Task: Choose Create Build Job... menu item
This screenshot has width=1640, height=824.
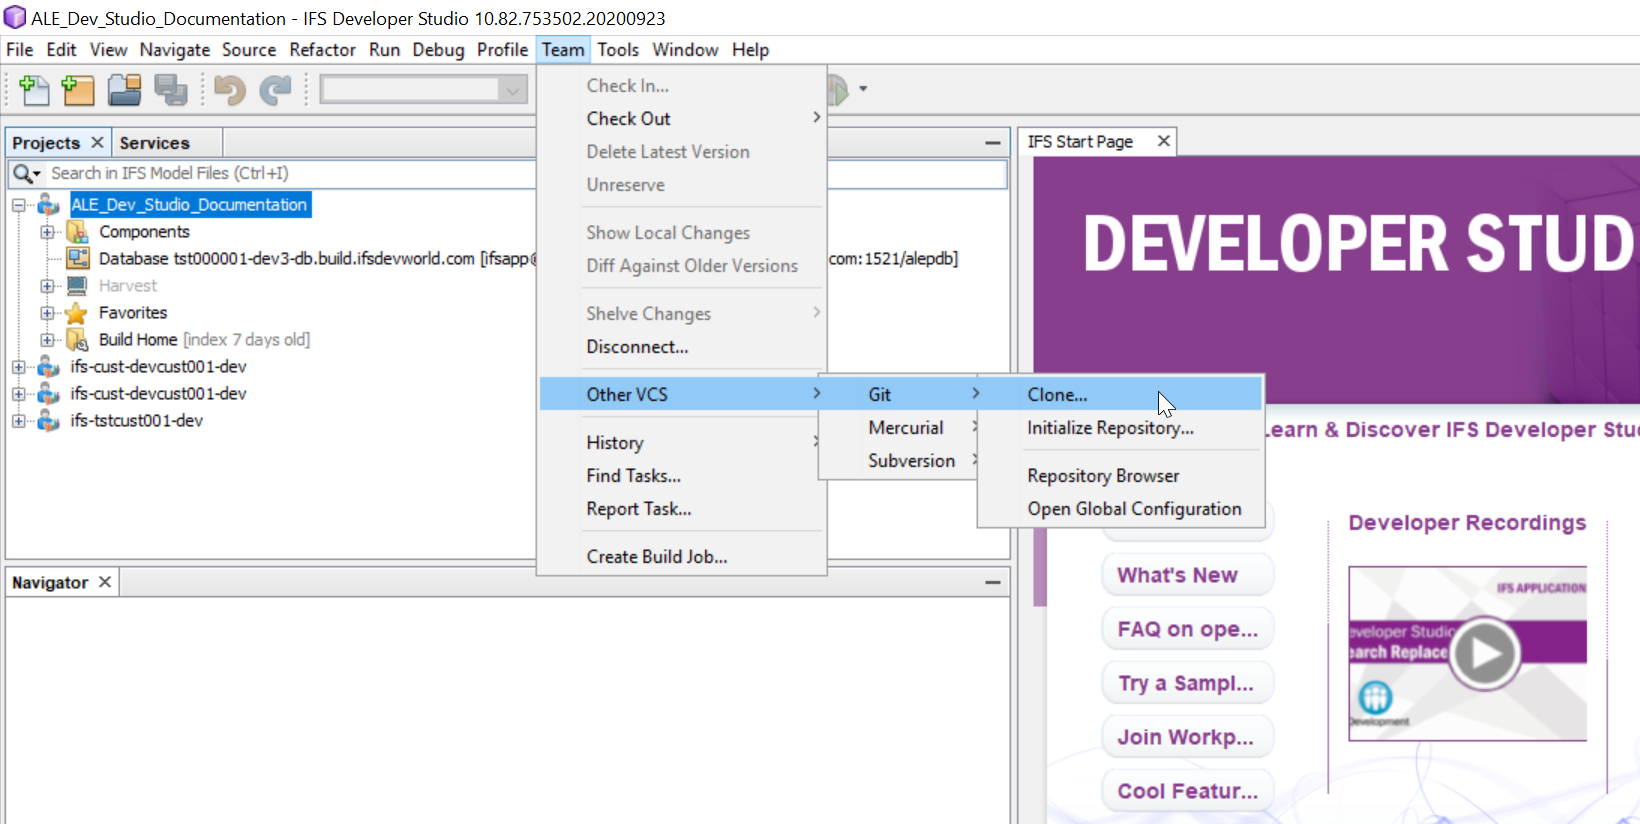Action: pyautogui.click(x=683, y=557)
